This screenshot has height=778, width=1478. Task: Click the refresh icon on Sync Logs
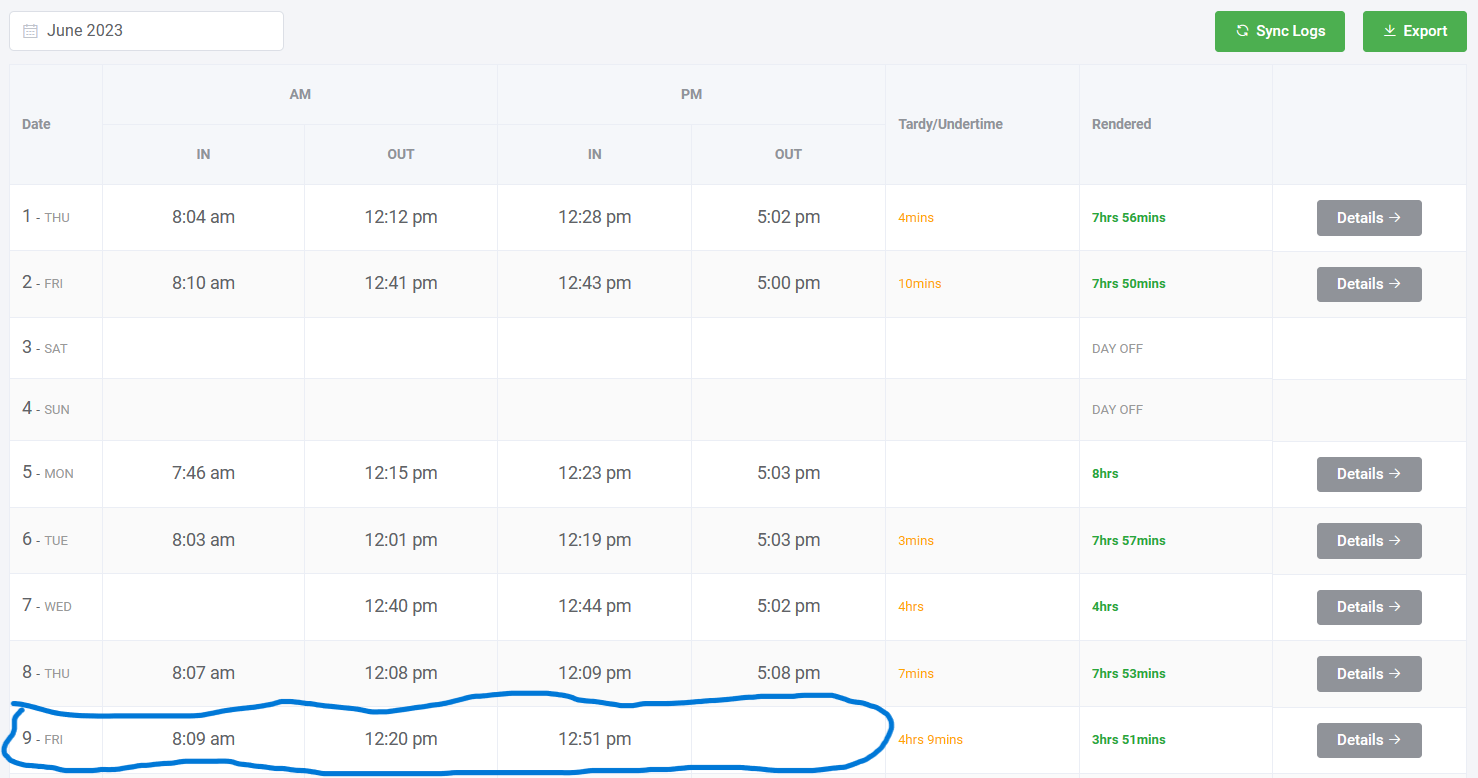tap(1242, 31)
